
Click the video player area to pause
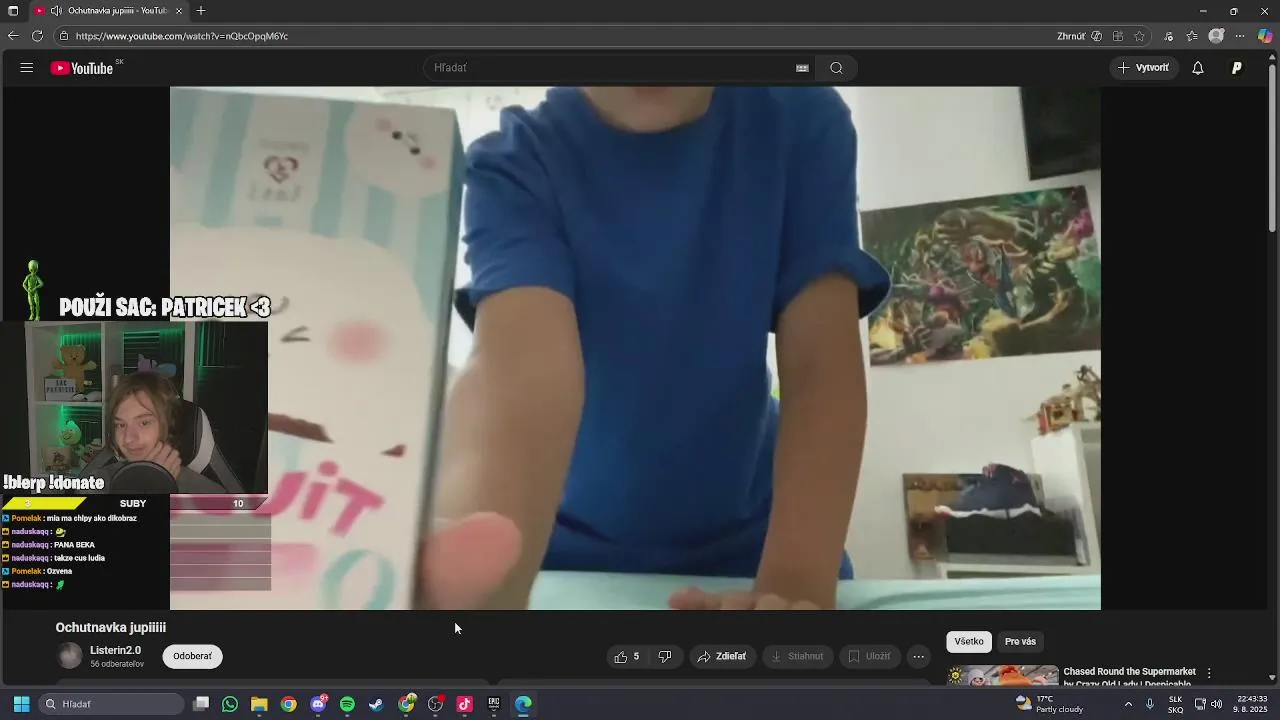point(635,348)
